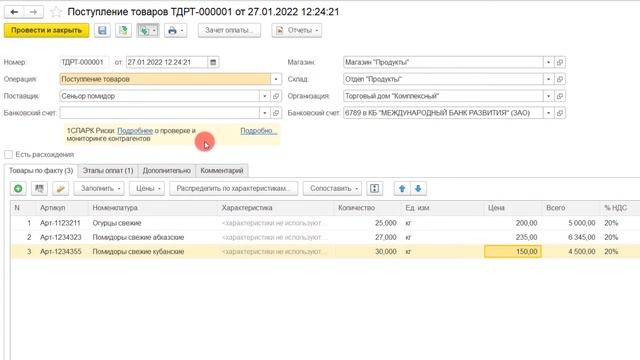Switch to the Товары по факту (3) tab
The width and height of the screenshot is (640, 360).
pyautogui.click(x=41, y=171)
